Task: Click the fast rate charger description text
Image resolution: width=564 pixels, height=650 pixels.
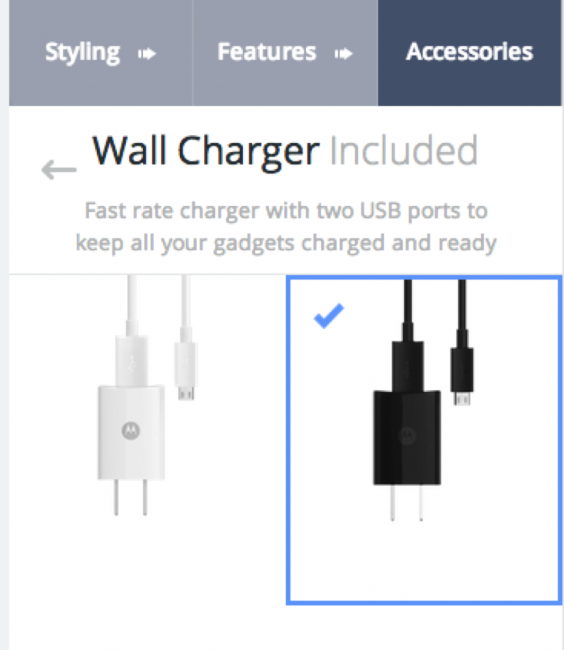Action: [x=286, y=226]
